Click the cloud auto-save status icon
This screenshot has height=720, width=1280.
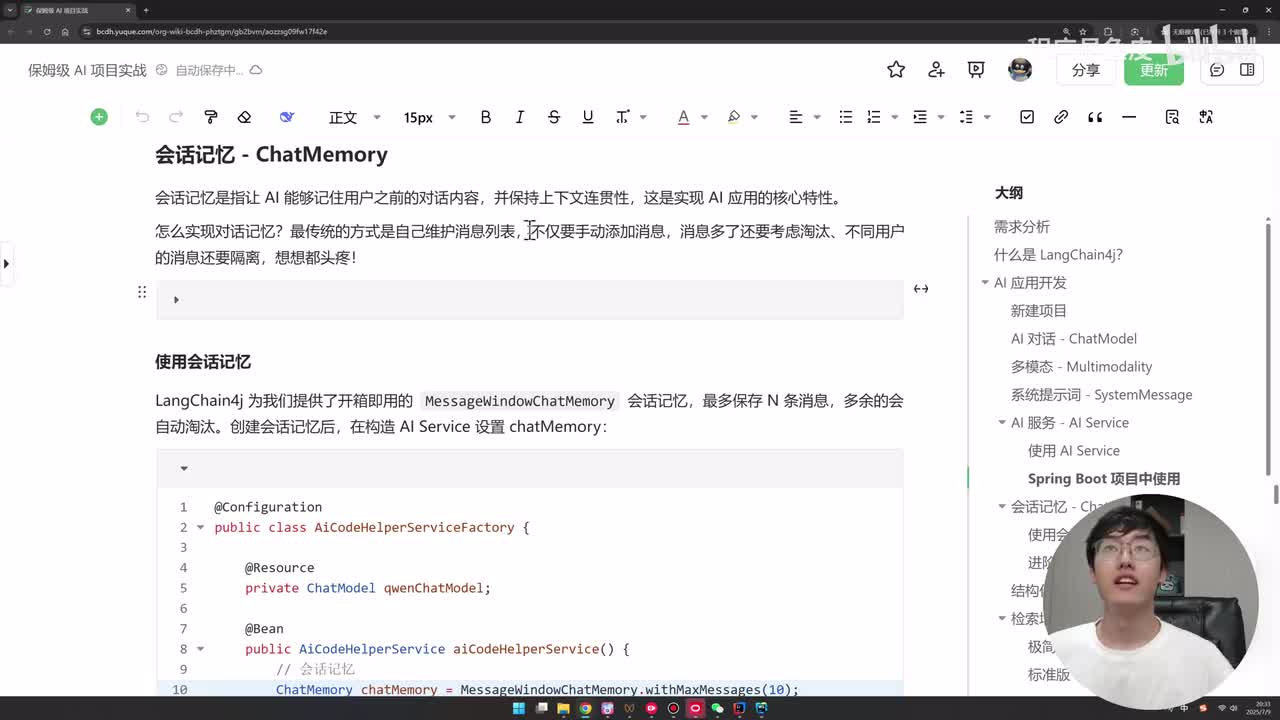[256, 70]
